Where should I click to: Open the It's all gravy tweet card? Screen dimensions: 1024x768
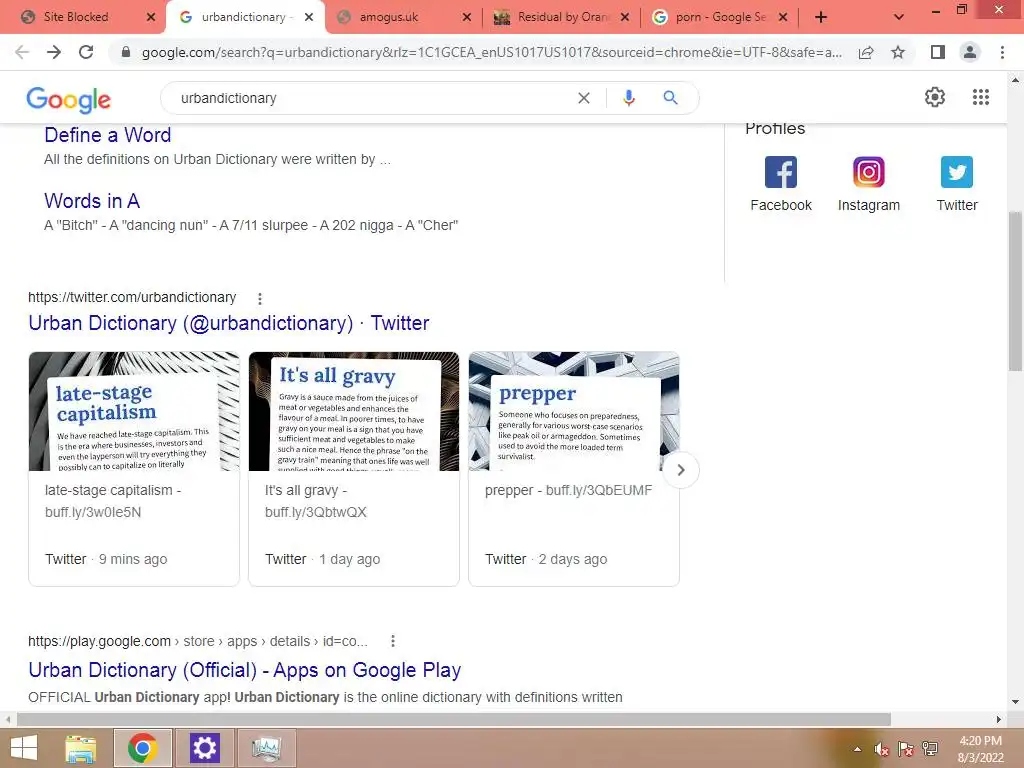point(354,469)
